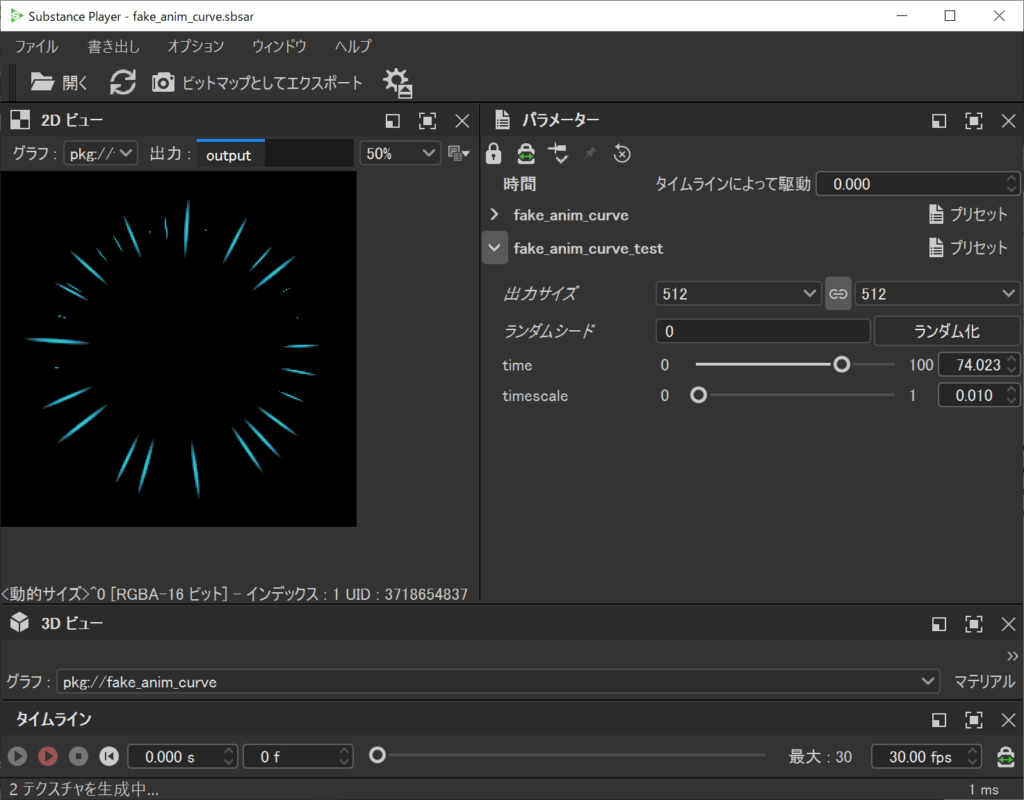Toggle the output size ratio link

click(x=838, y=294)
